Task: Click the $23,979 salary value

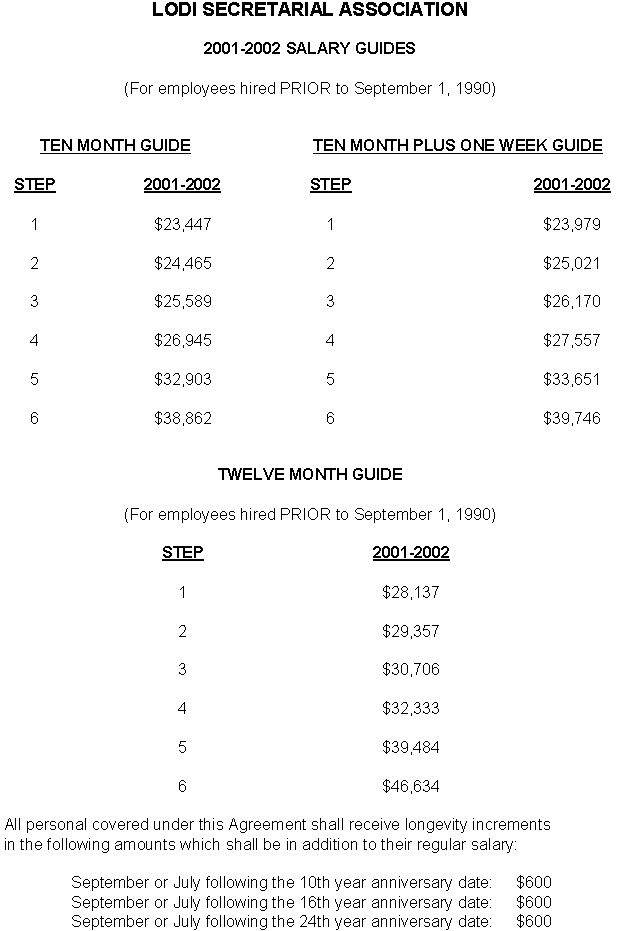Action: pos(572,224)
